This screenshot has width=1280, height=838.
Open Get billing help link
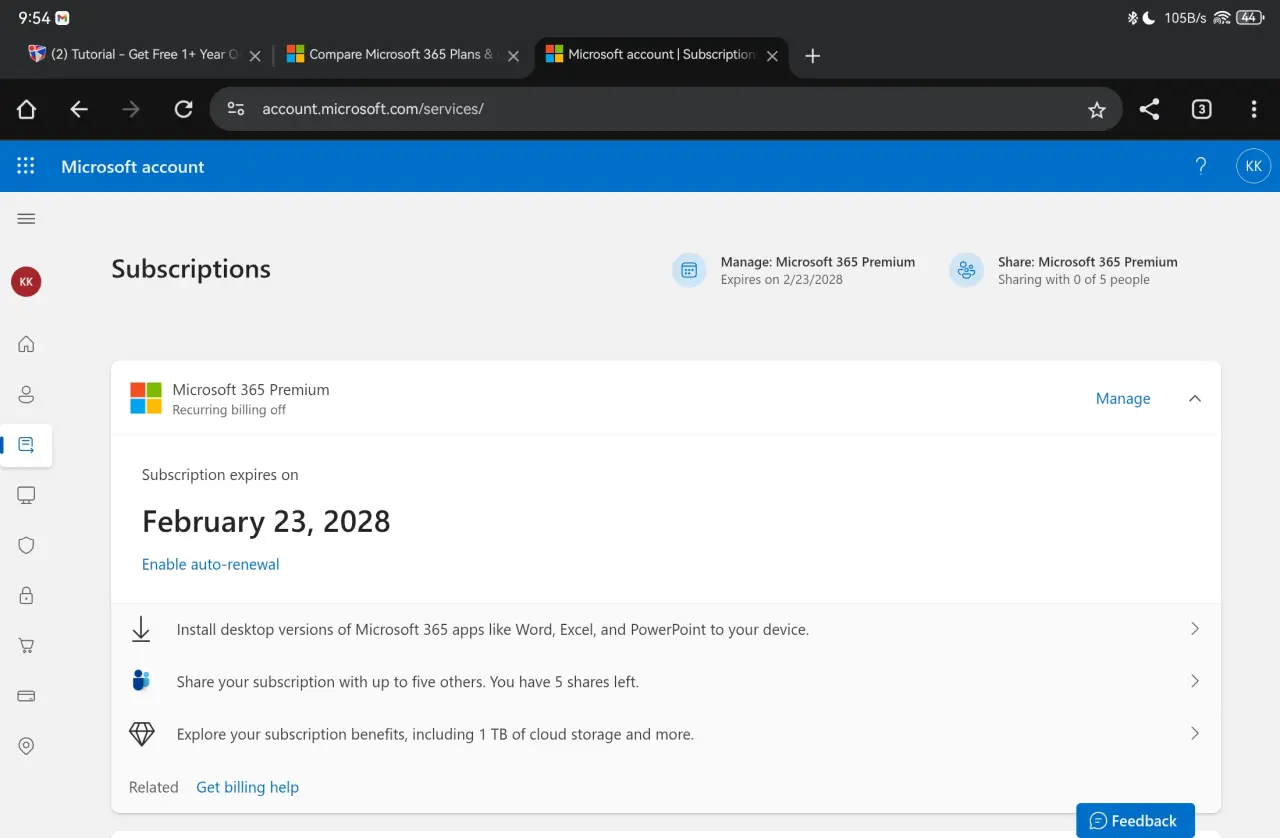coord(247,787)
